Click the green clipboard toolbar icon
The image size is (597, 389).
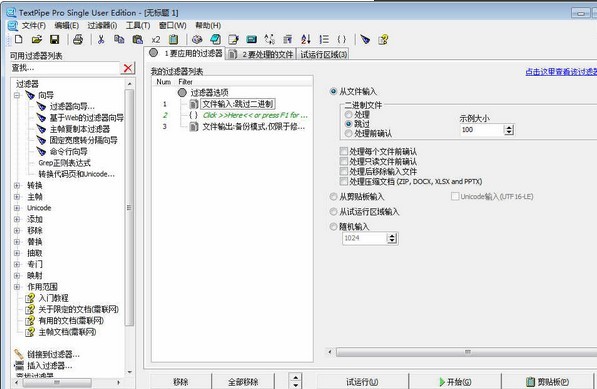173,39
